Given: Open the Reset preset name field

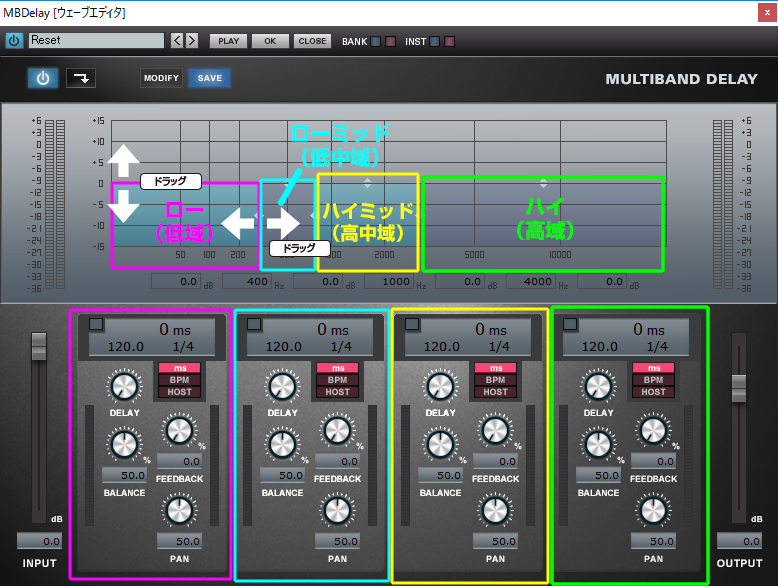Looking at the screenshot, I should pos(96,41).
